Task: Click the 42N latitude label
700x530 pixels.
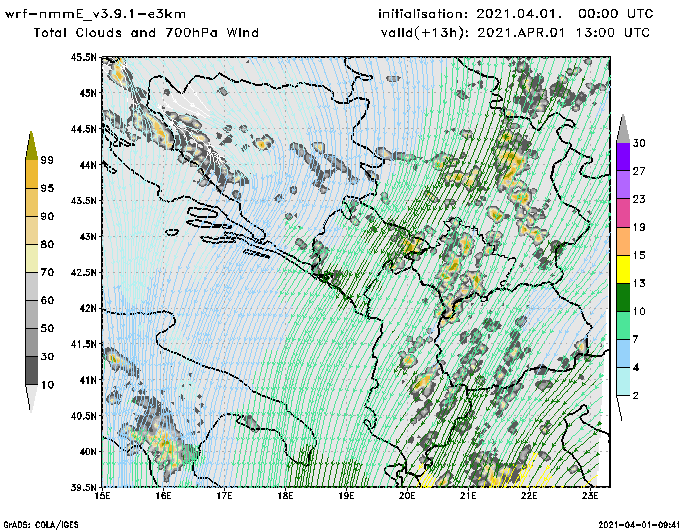Action: [x=87, y=308]
